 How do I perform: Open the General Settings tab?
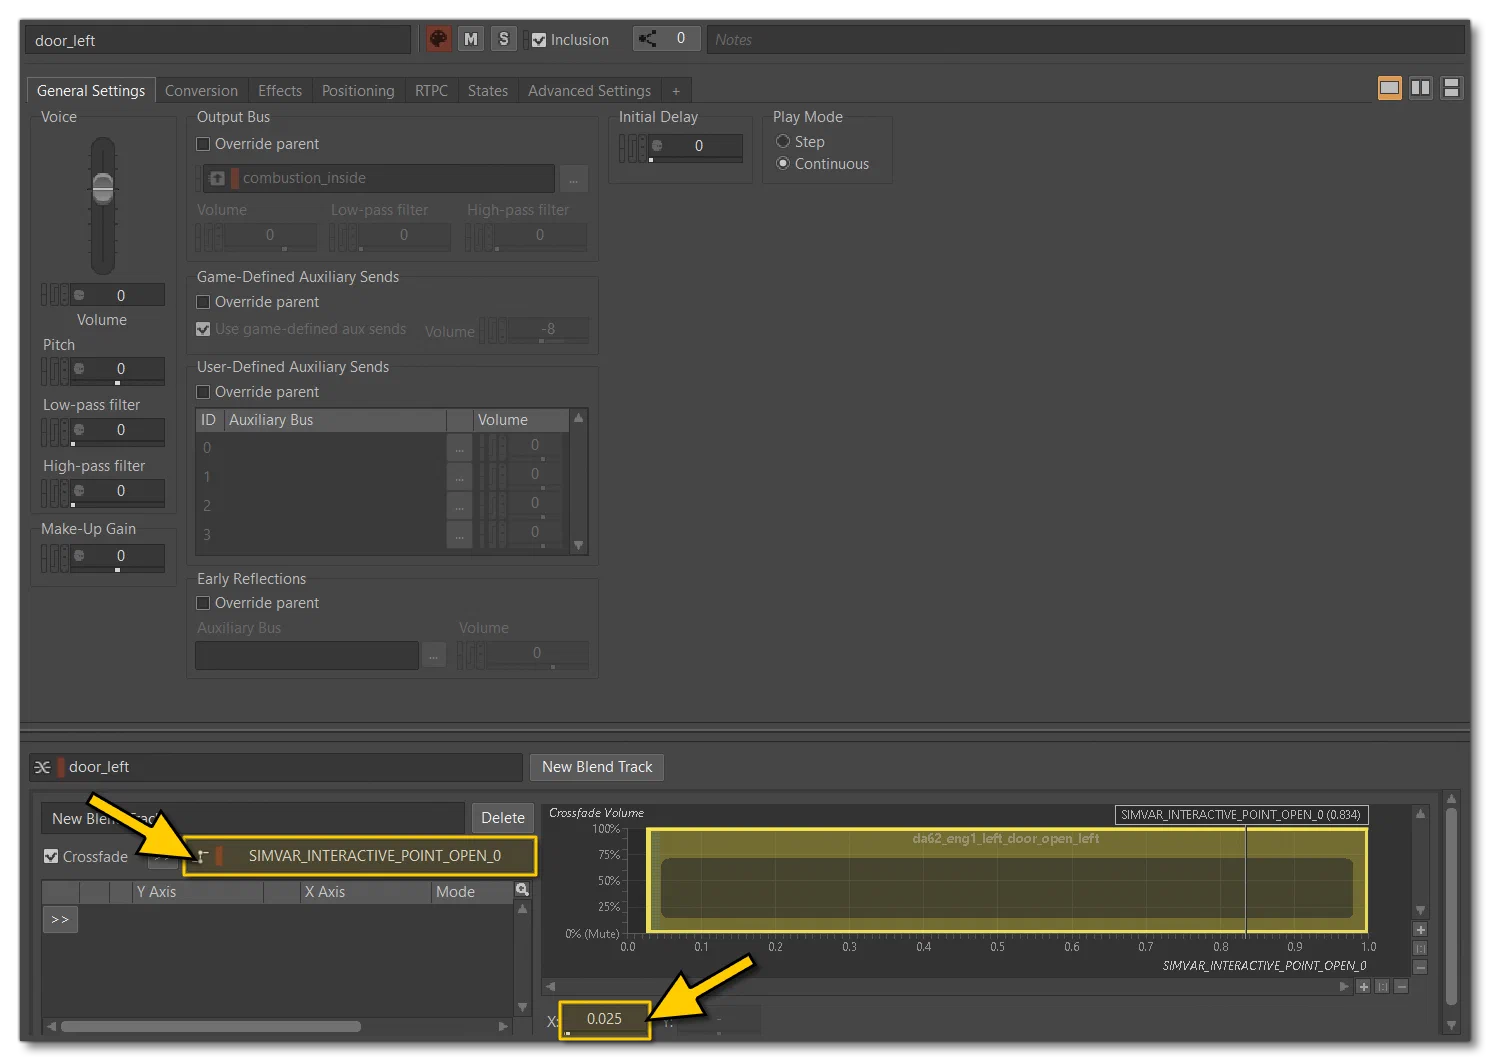(x=91, y=90)
